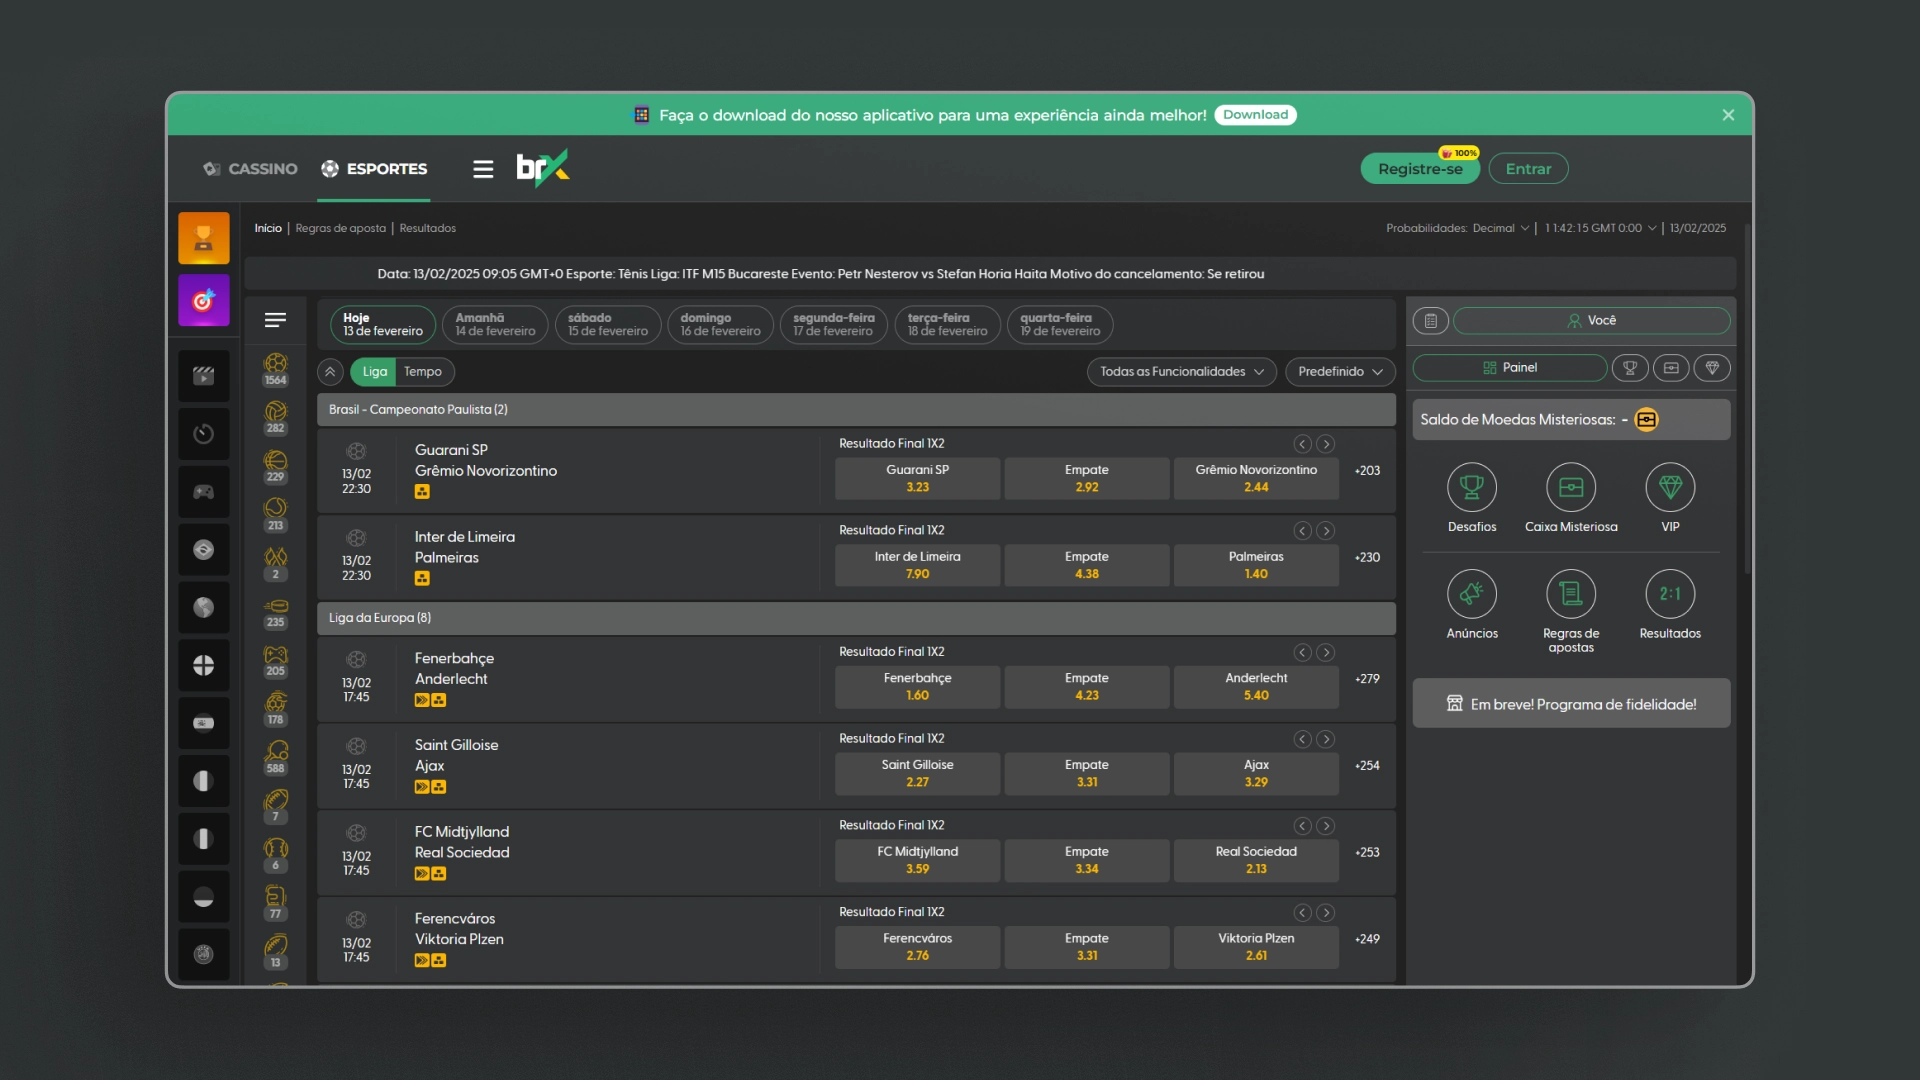Open the bet slip clipboard icon
1920x1080 pixels.
tap(1430, 321)
